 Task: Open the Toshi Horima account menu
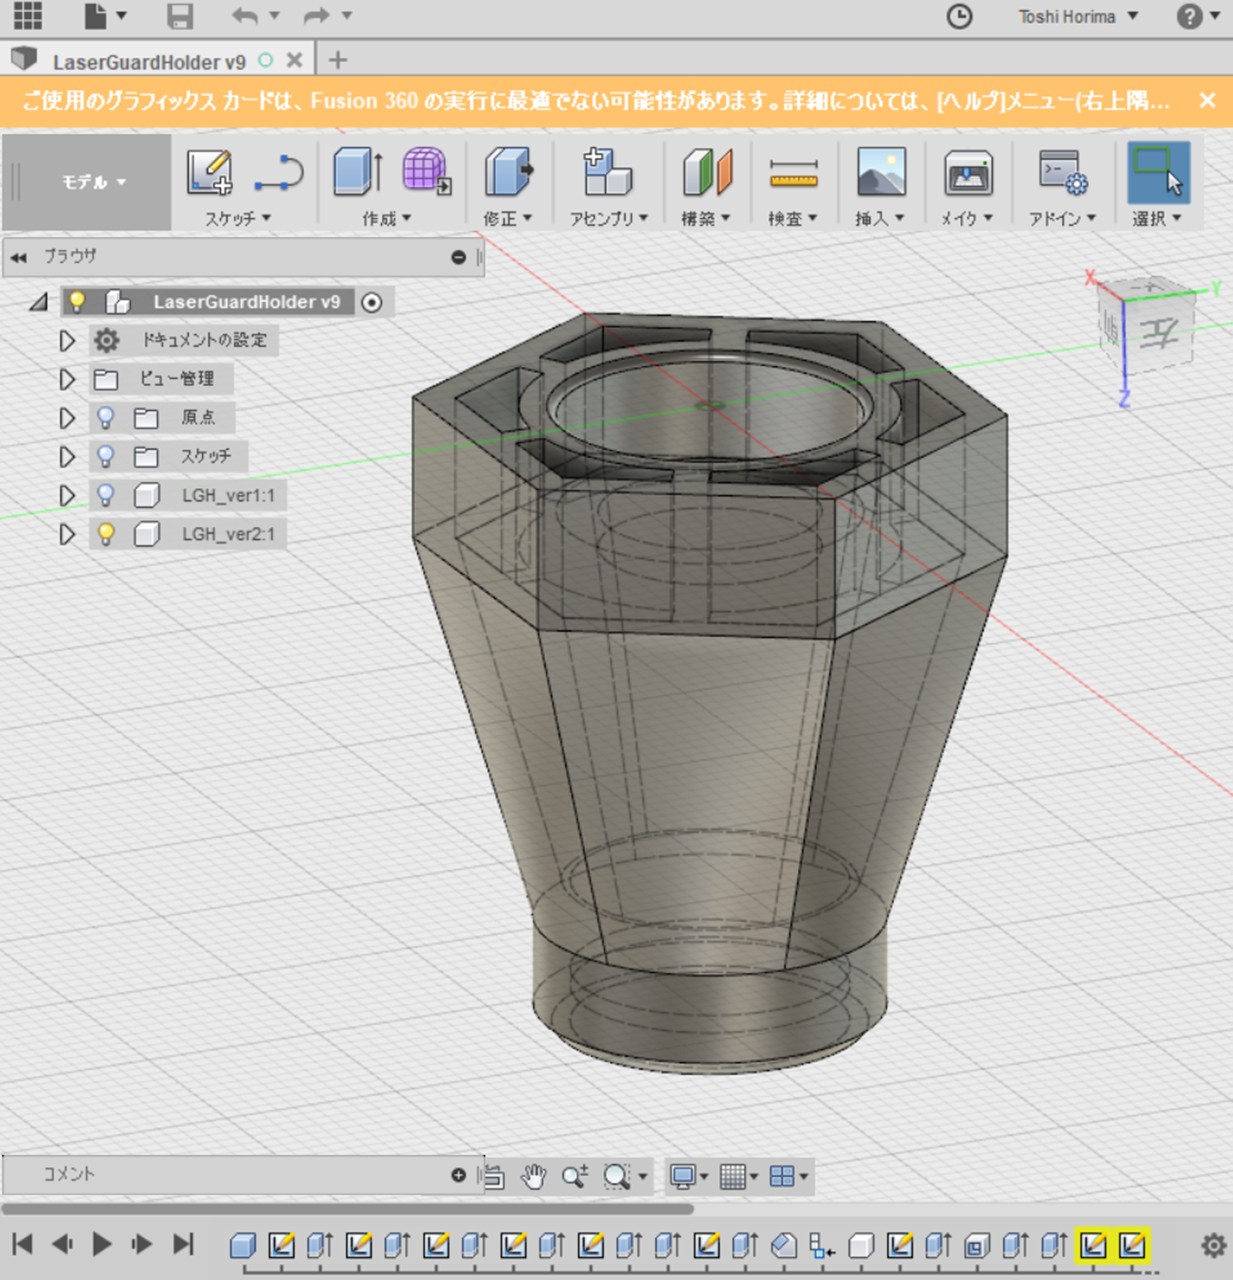(x=1077, y=17)
